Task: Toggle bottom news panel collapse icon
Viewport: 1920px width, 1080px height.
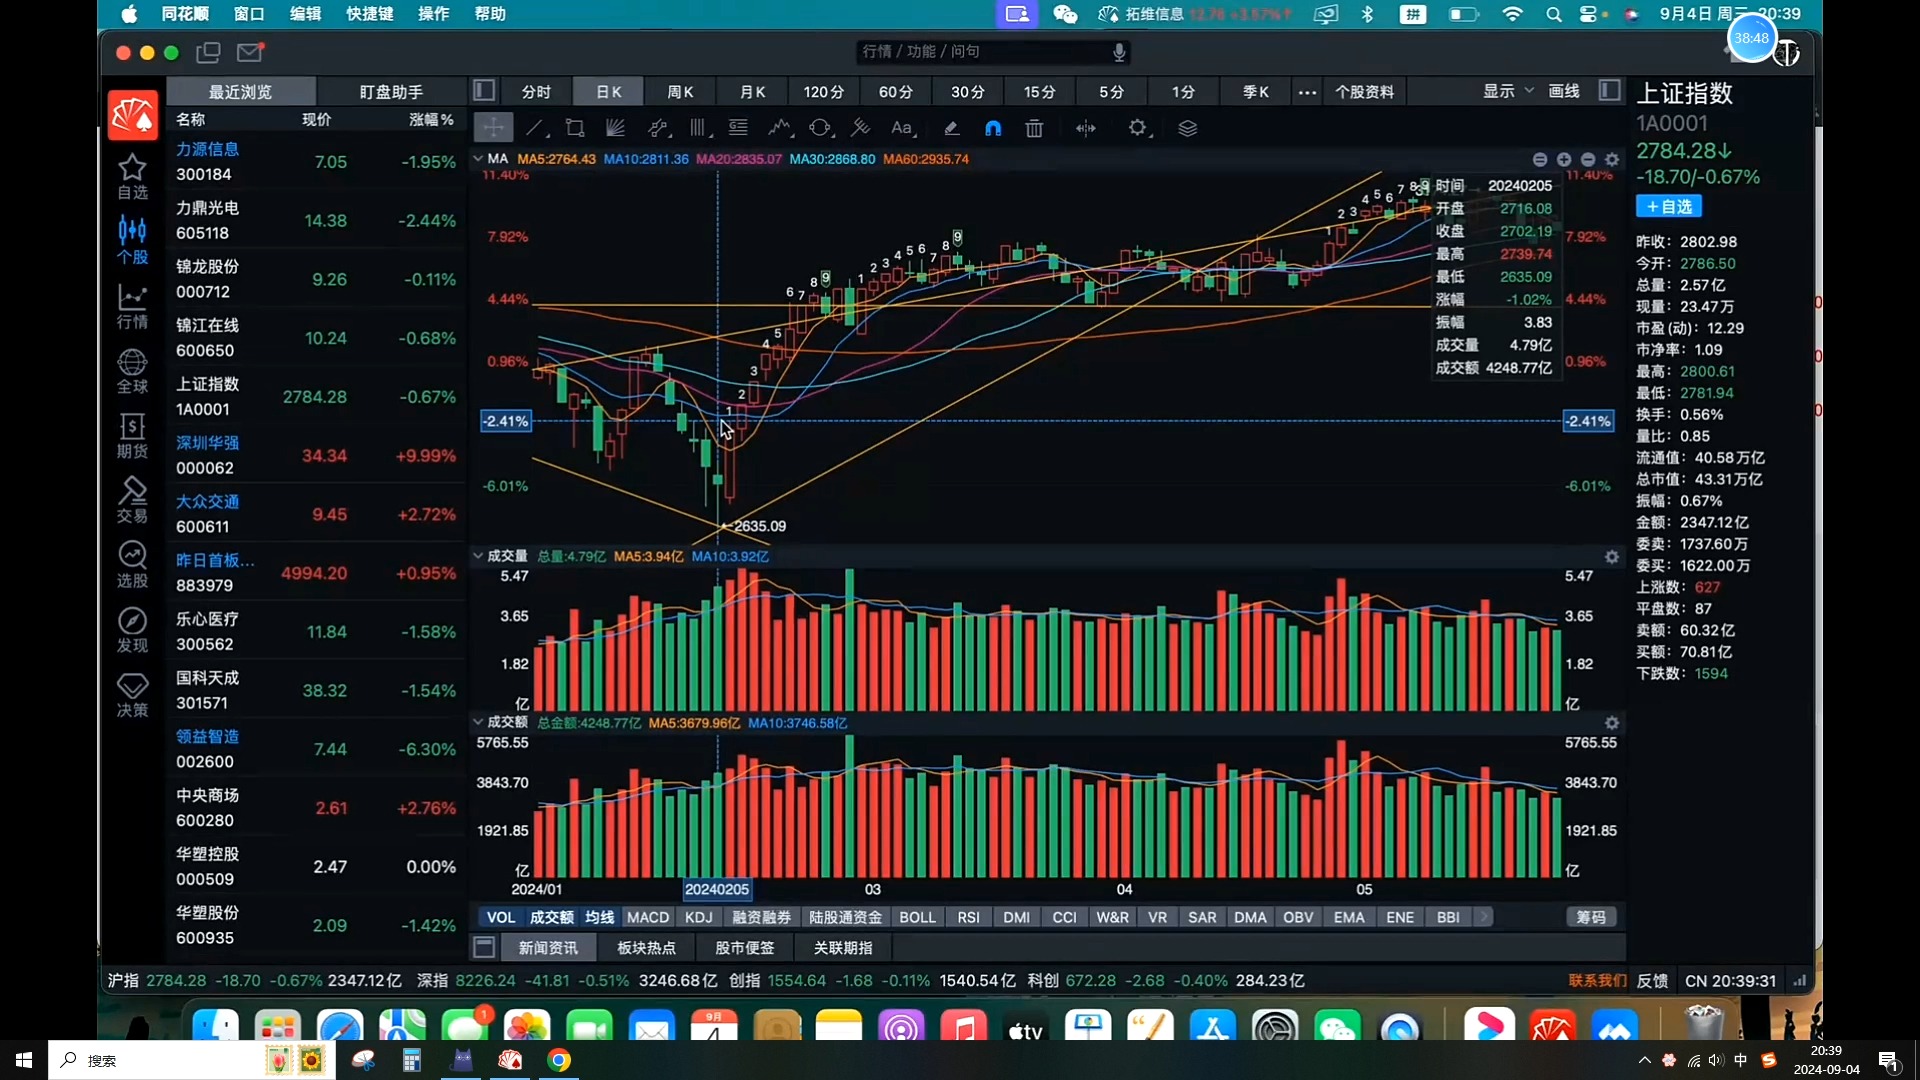Action: coord(484,947)
